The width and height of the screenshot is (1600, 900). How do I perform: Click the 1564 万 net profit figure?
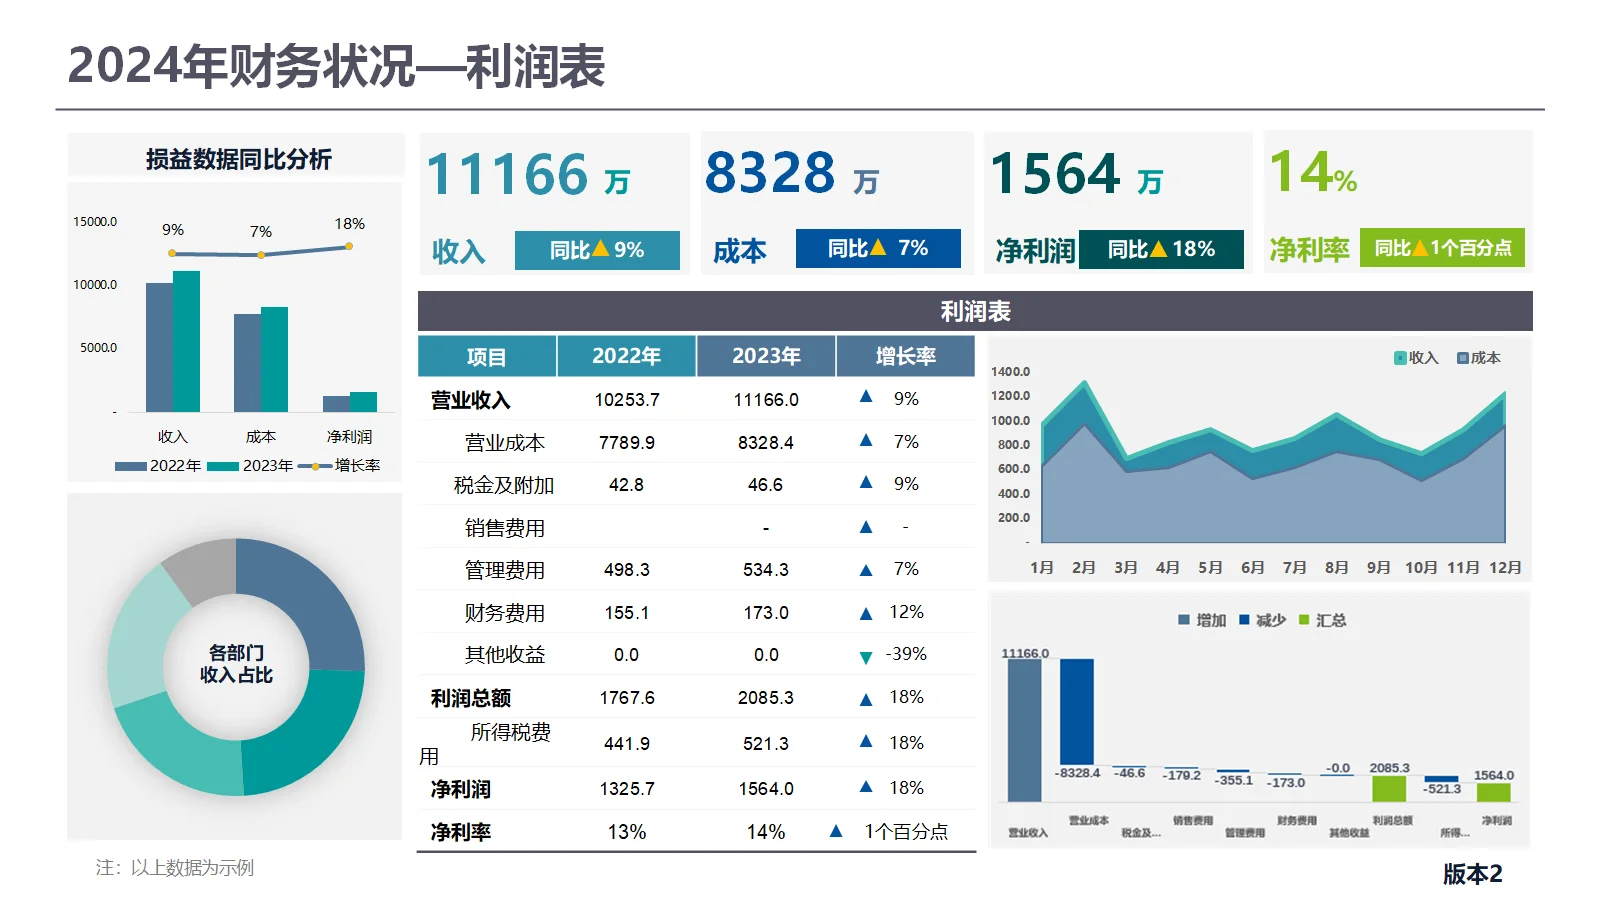pyautogui.click(x=1077, y=174)
